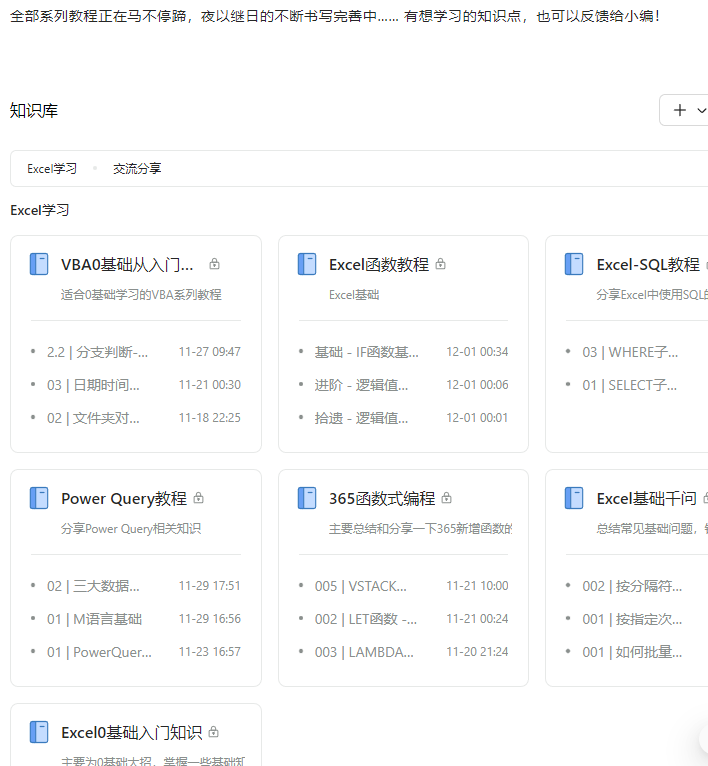This screenshot has height=766, width=708.
Task: Click lock icon beside Power Query教程
Action: (x=198, y=498)
